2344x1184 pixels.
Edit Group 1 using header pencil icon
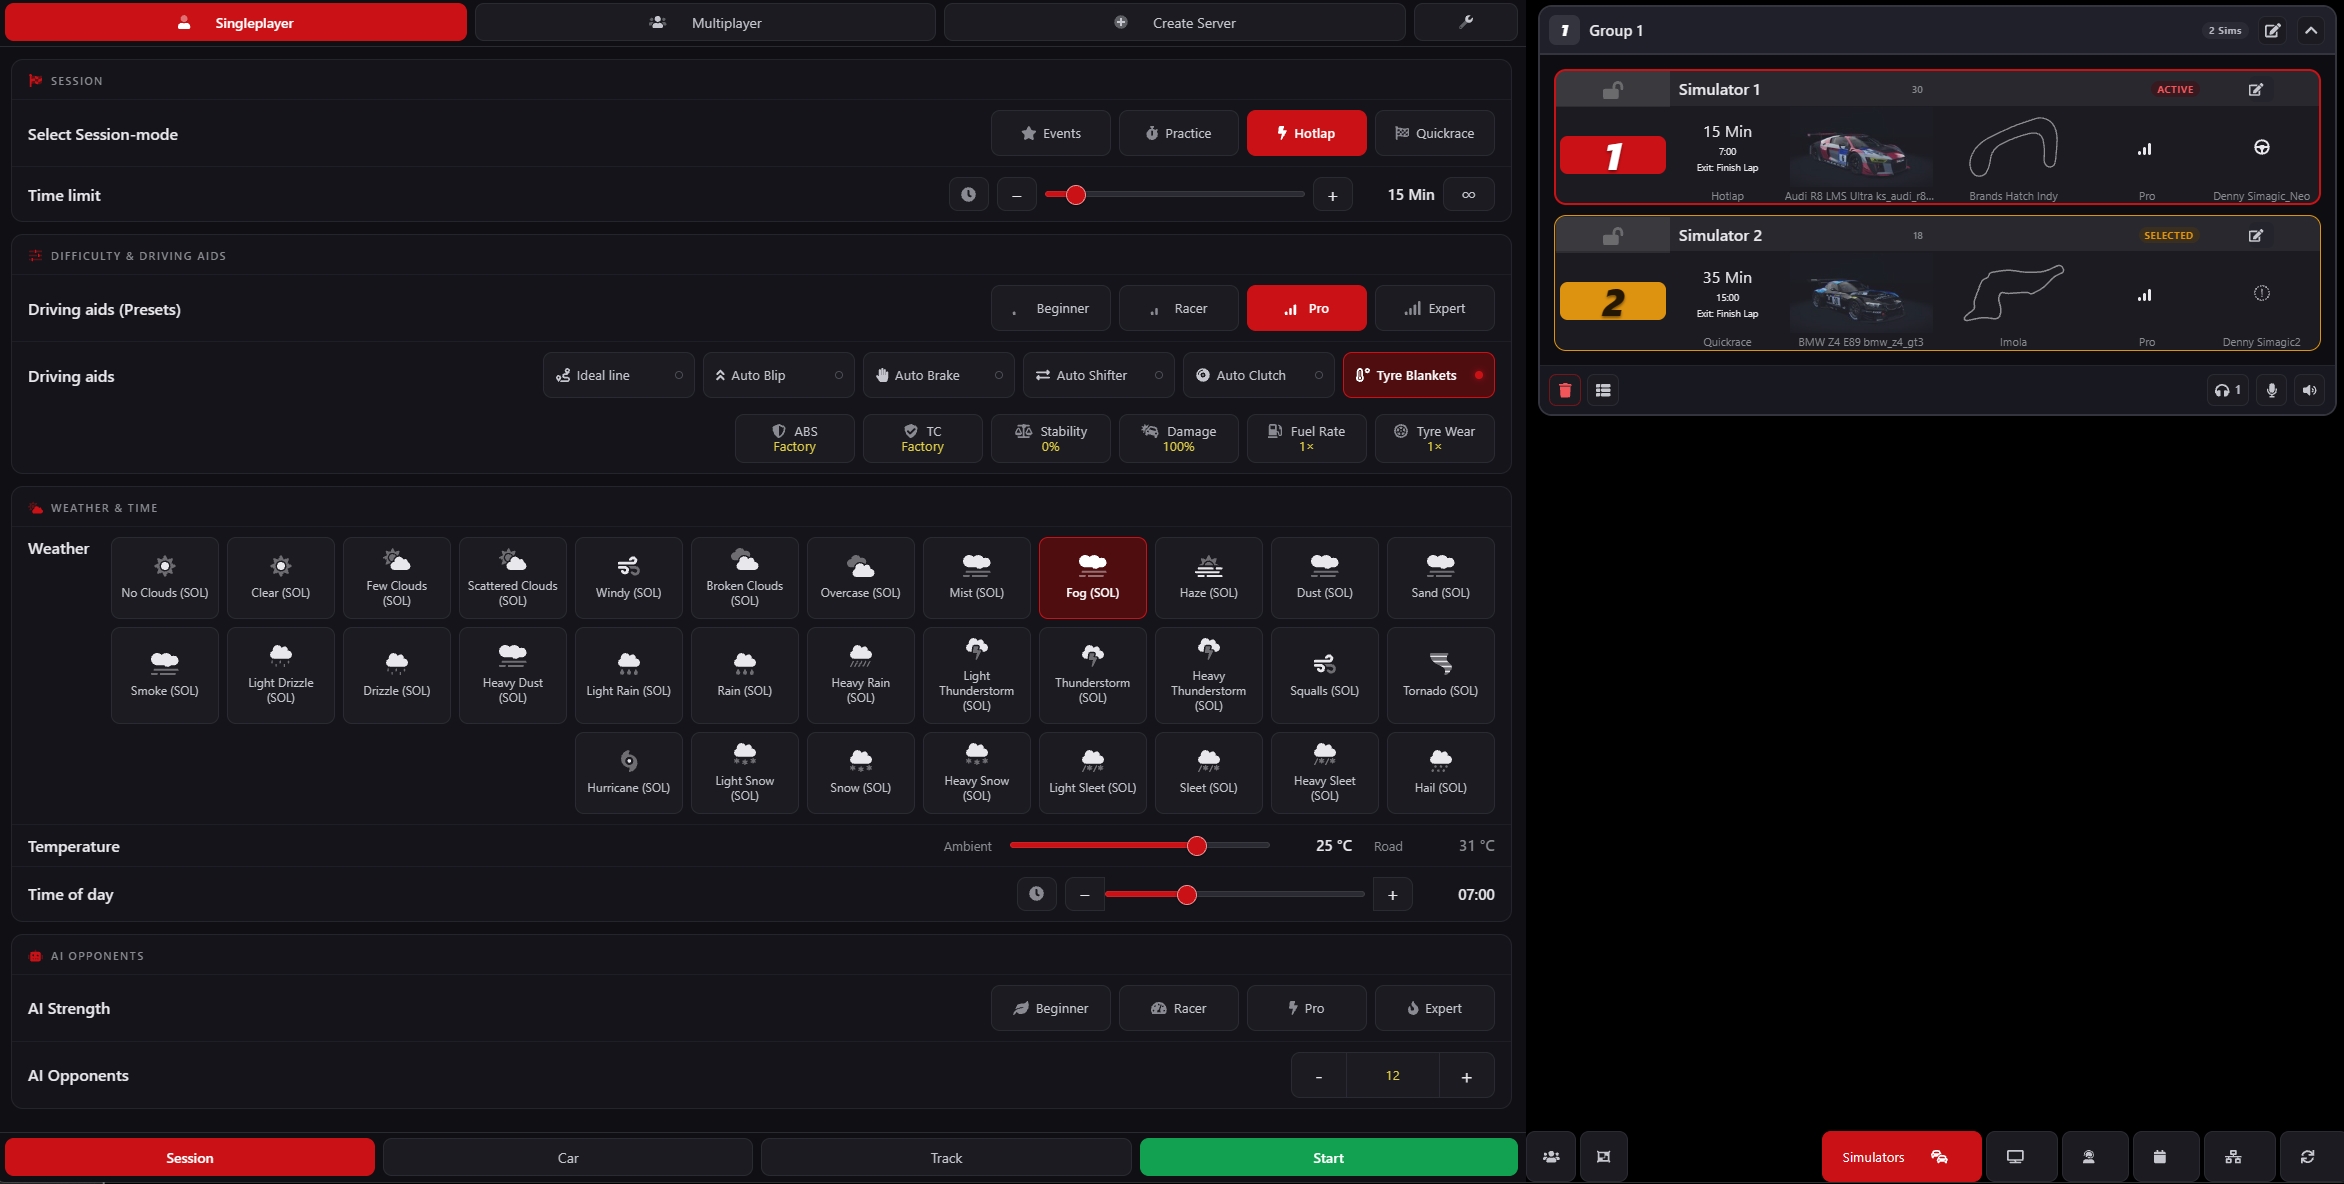tap(2272, 30)
